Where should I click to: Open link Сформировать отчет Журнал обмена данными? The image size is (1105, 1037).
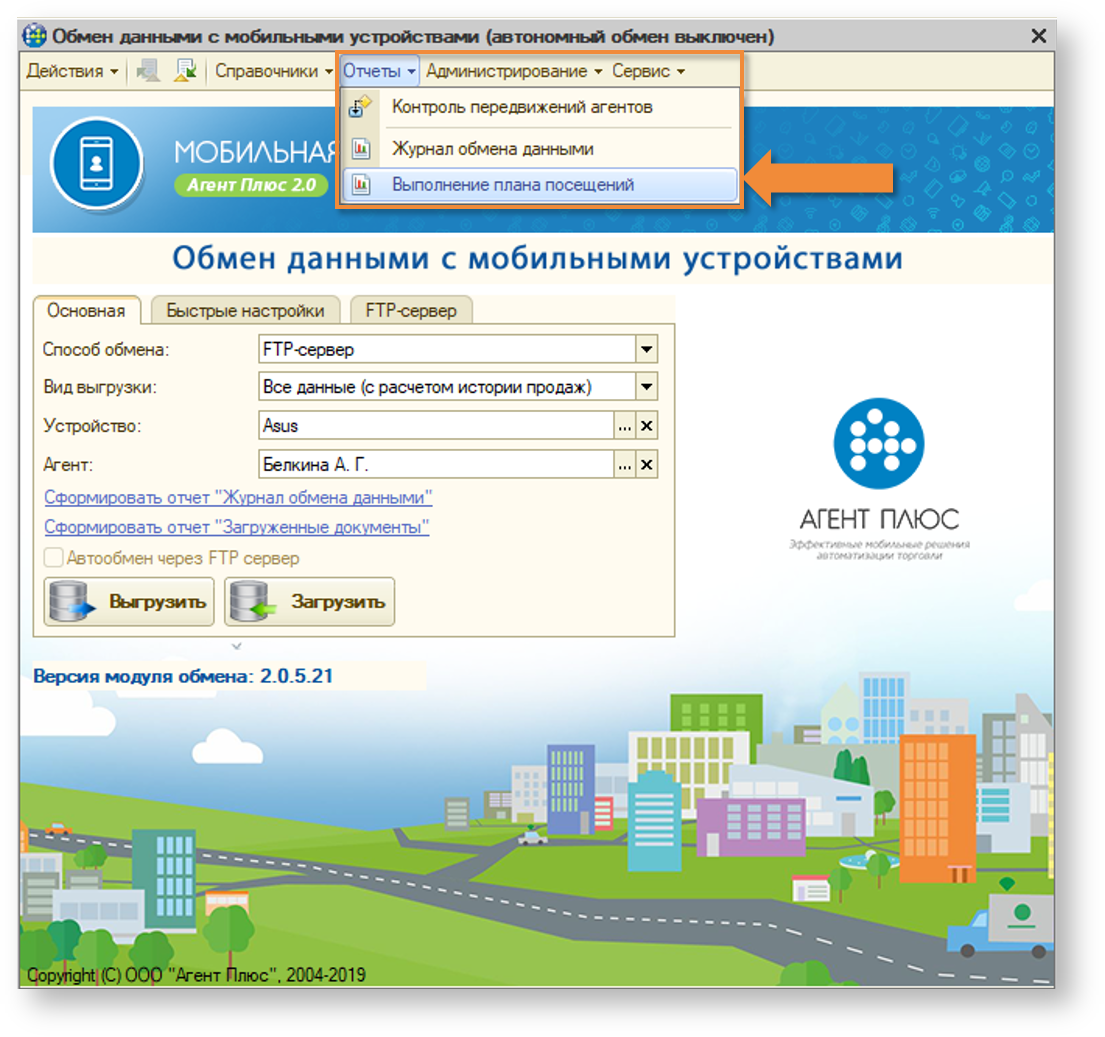[238, 497]
